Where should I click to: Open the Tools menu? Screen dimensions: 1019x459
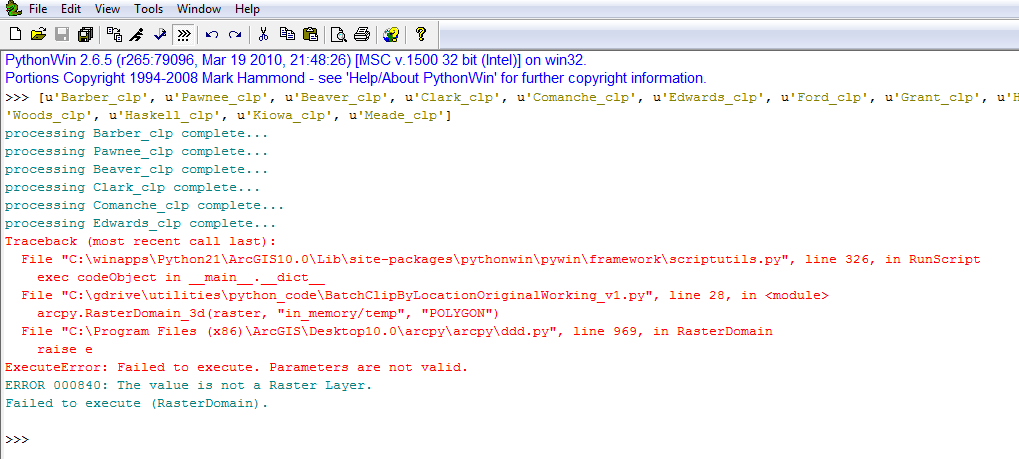tap(149, 9)
